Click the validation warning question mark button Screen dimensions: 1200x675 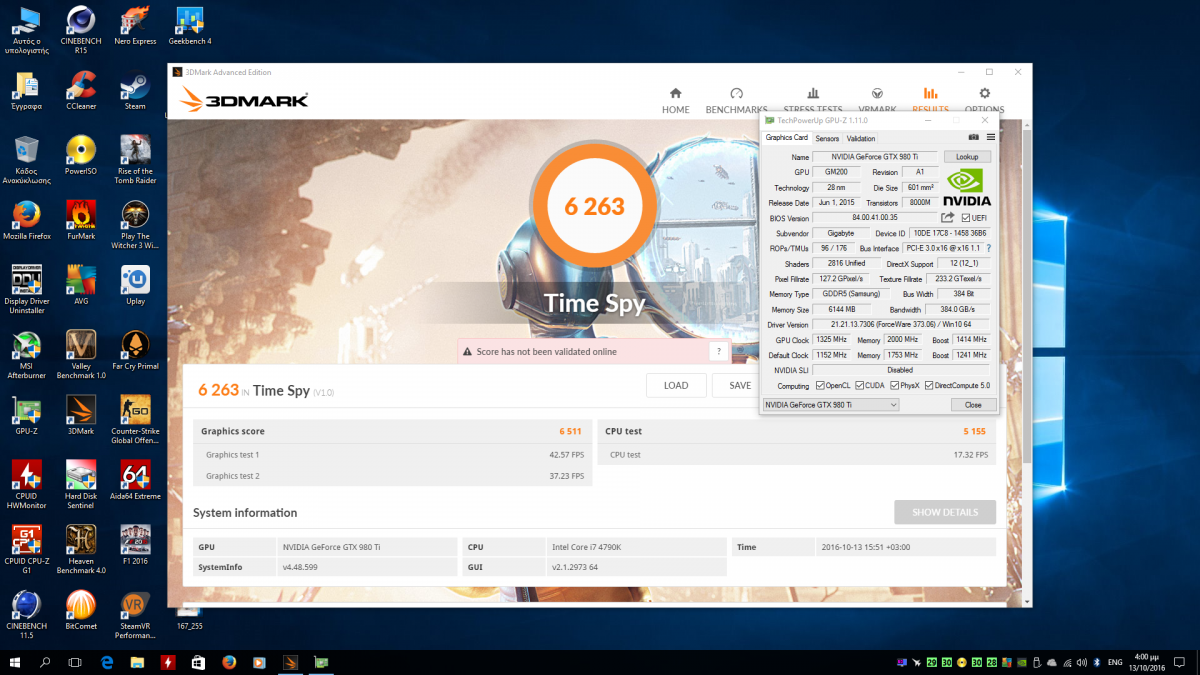pyautogui.click(x=718, y=351)
